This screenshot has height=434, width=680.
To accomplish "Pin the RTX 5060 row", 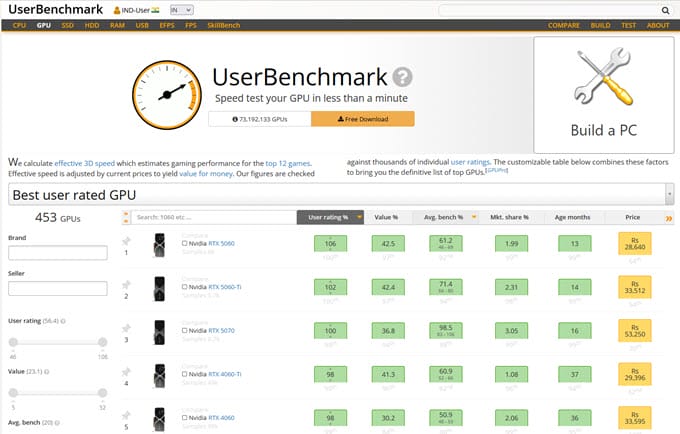I will click(126, 241).
